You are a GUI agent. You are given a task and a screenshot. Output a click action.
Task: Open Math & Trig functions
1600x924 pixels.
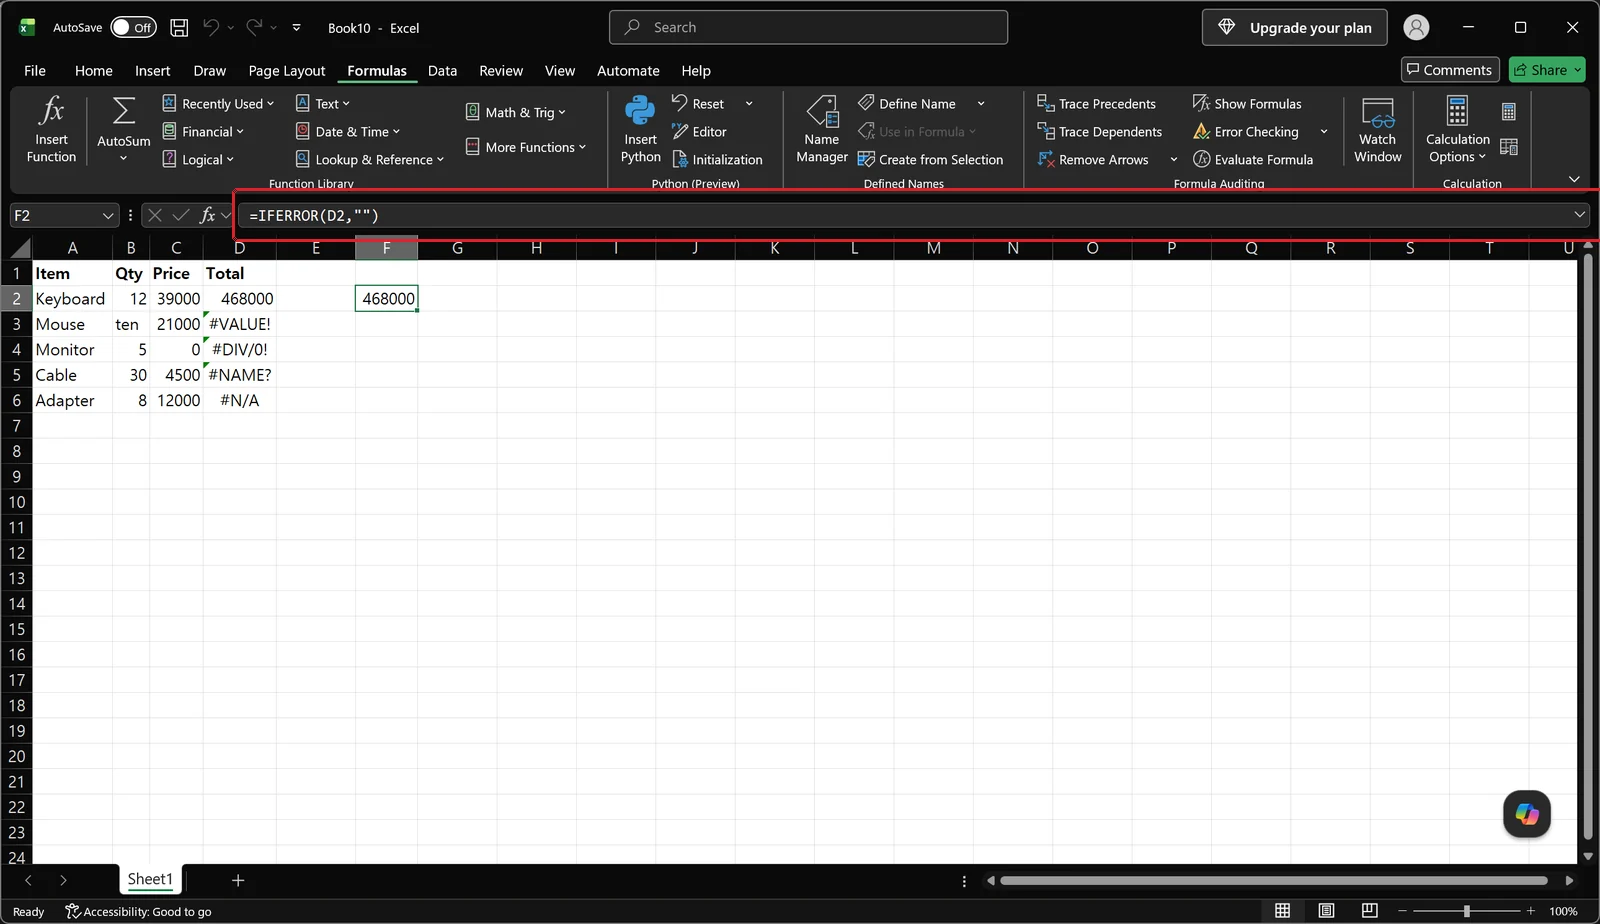[x=516, y=112]
